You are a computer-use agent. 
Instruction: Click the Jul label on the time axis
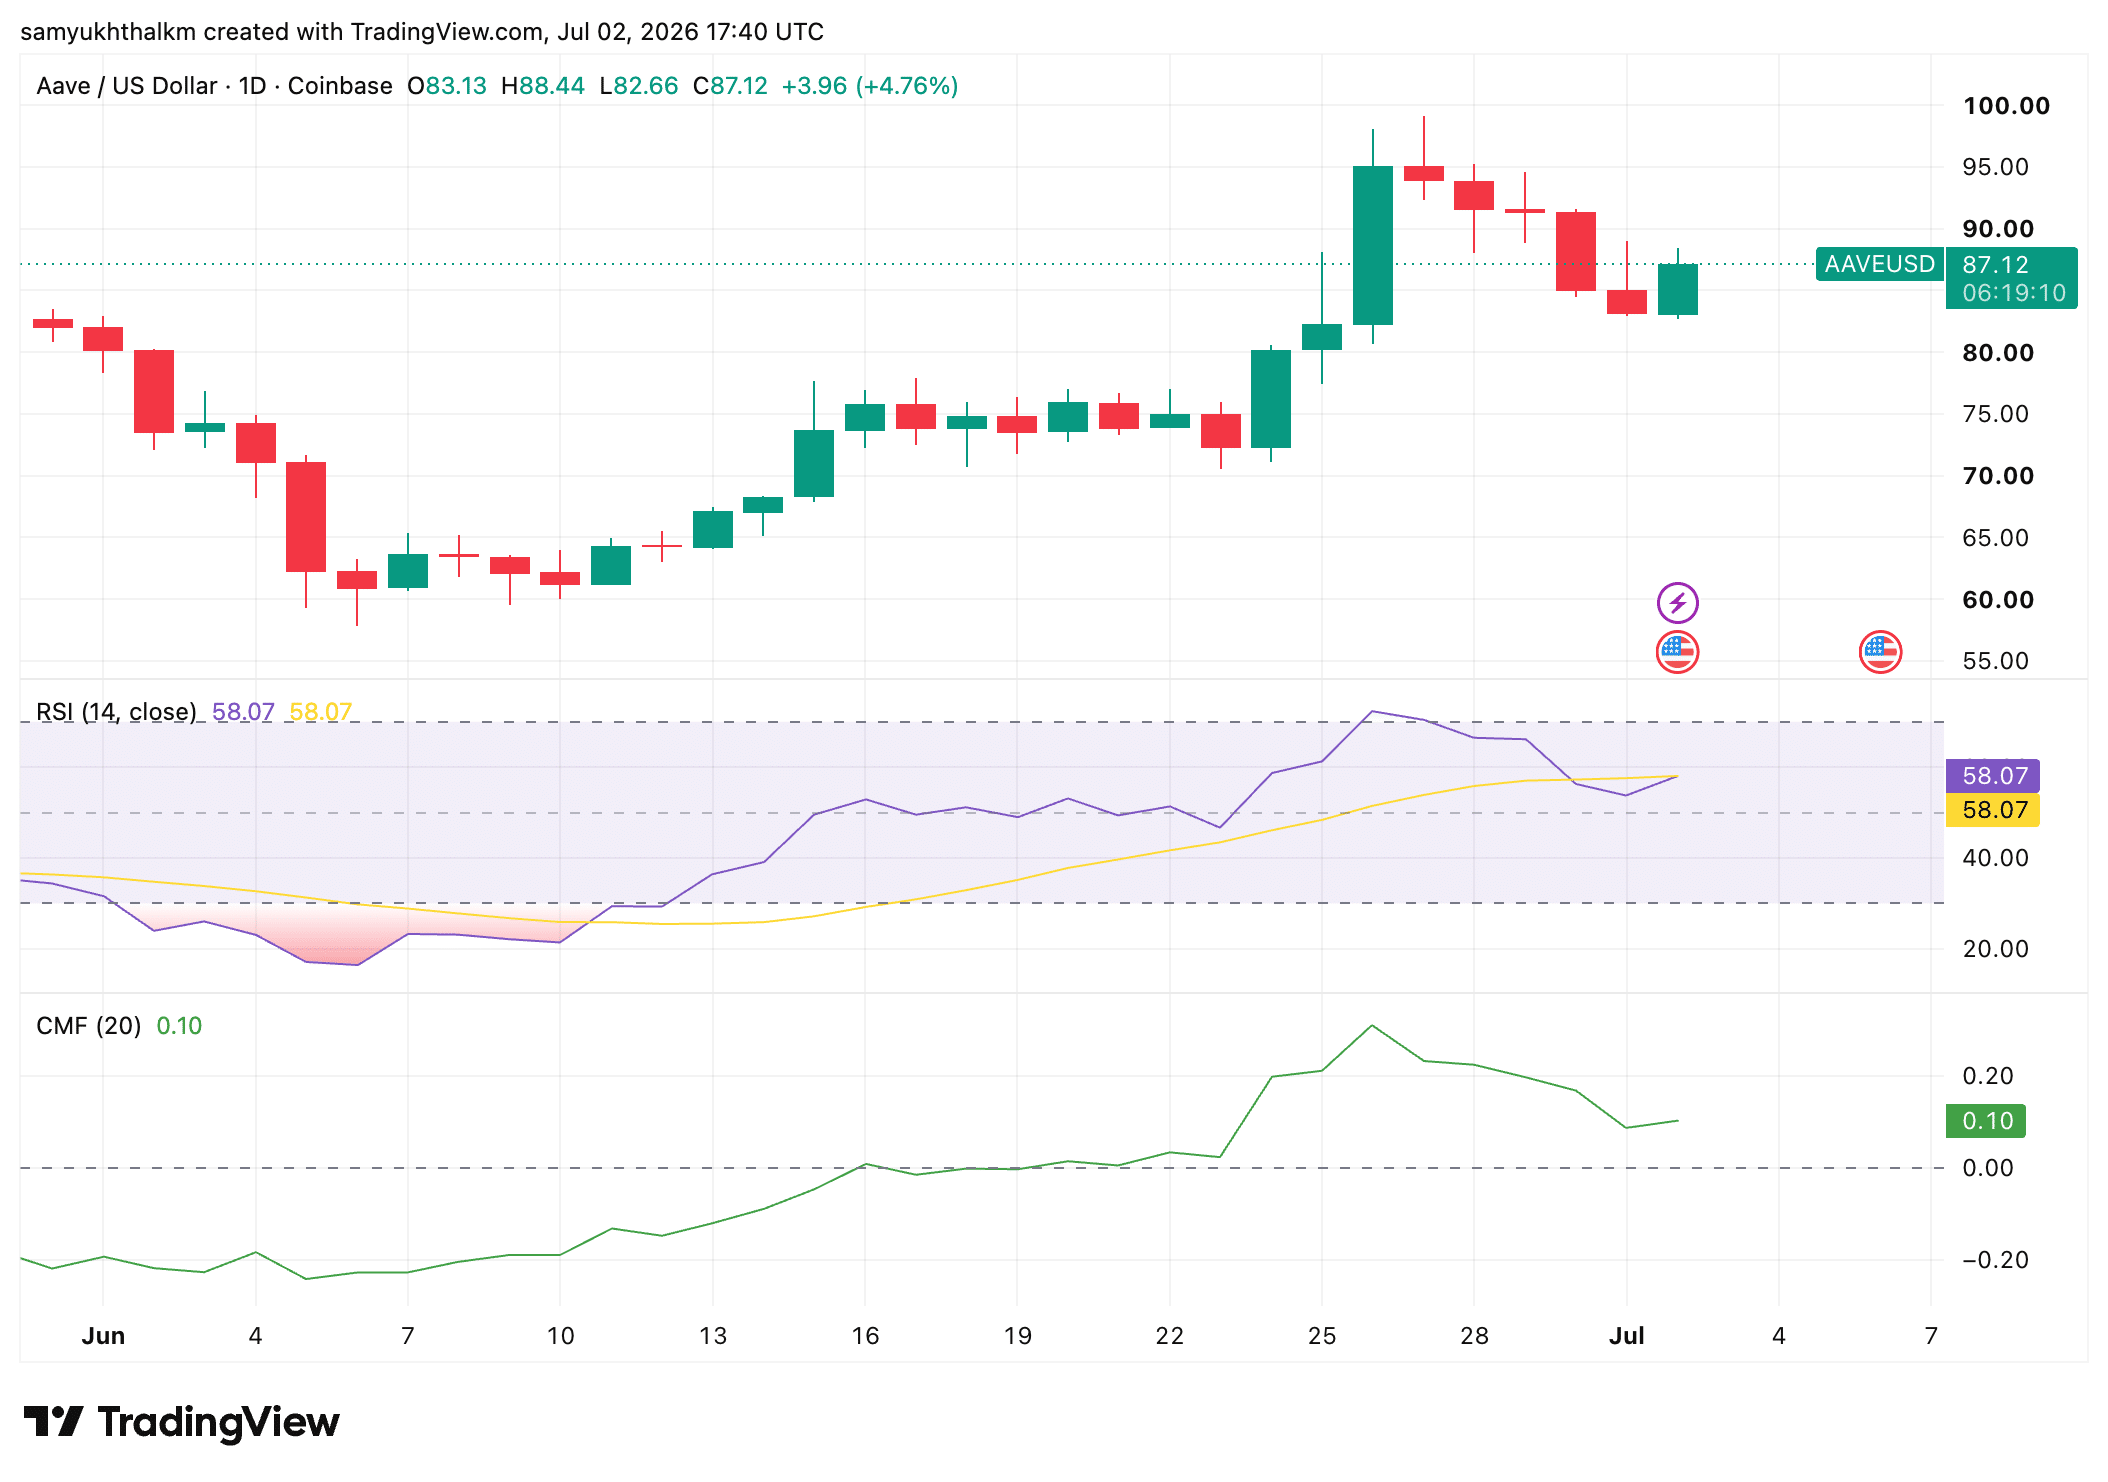(1626, 1336)
